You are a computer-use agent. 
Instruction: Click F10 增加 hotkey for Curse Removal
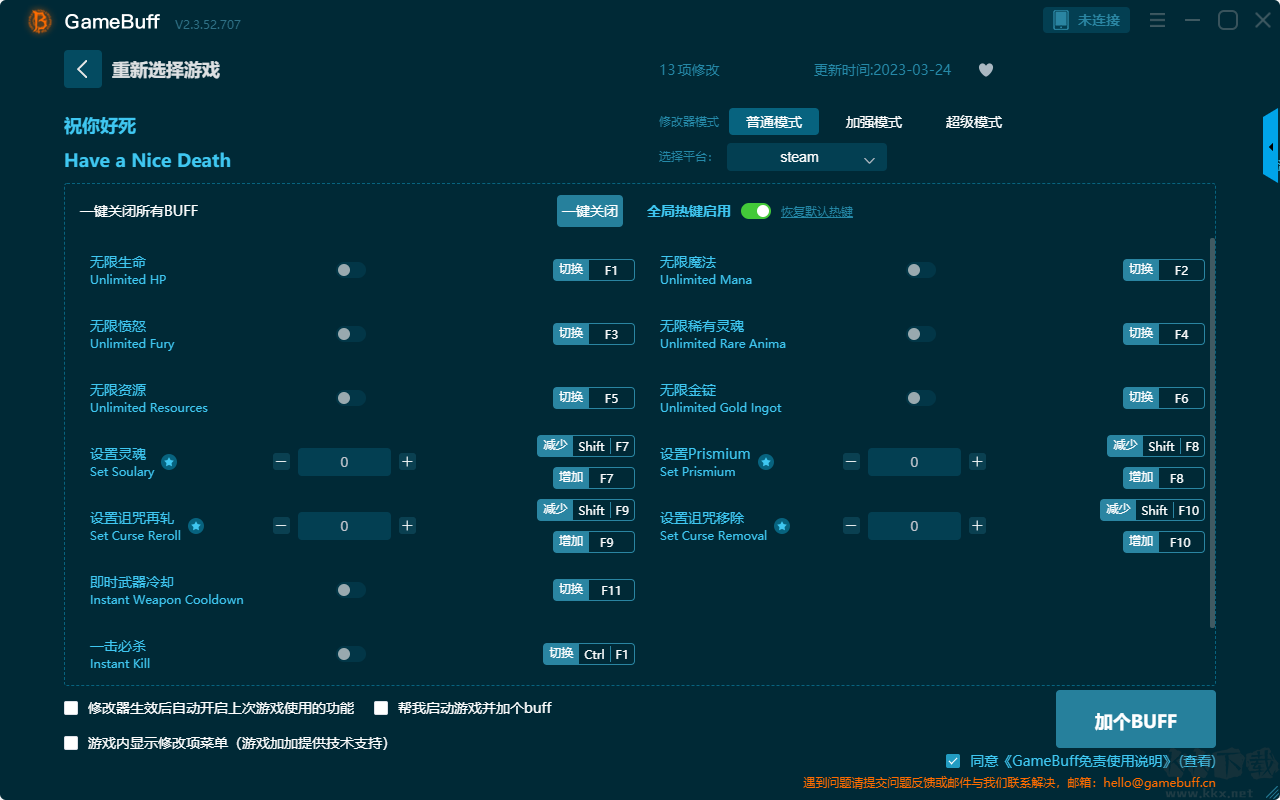tap(1164, 542)
